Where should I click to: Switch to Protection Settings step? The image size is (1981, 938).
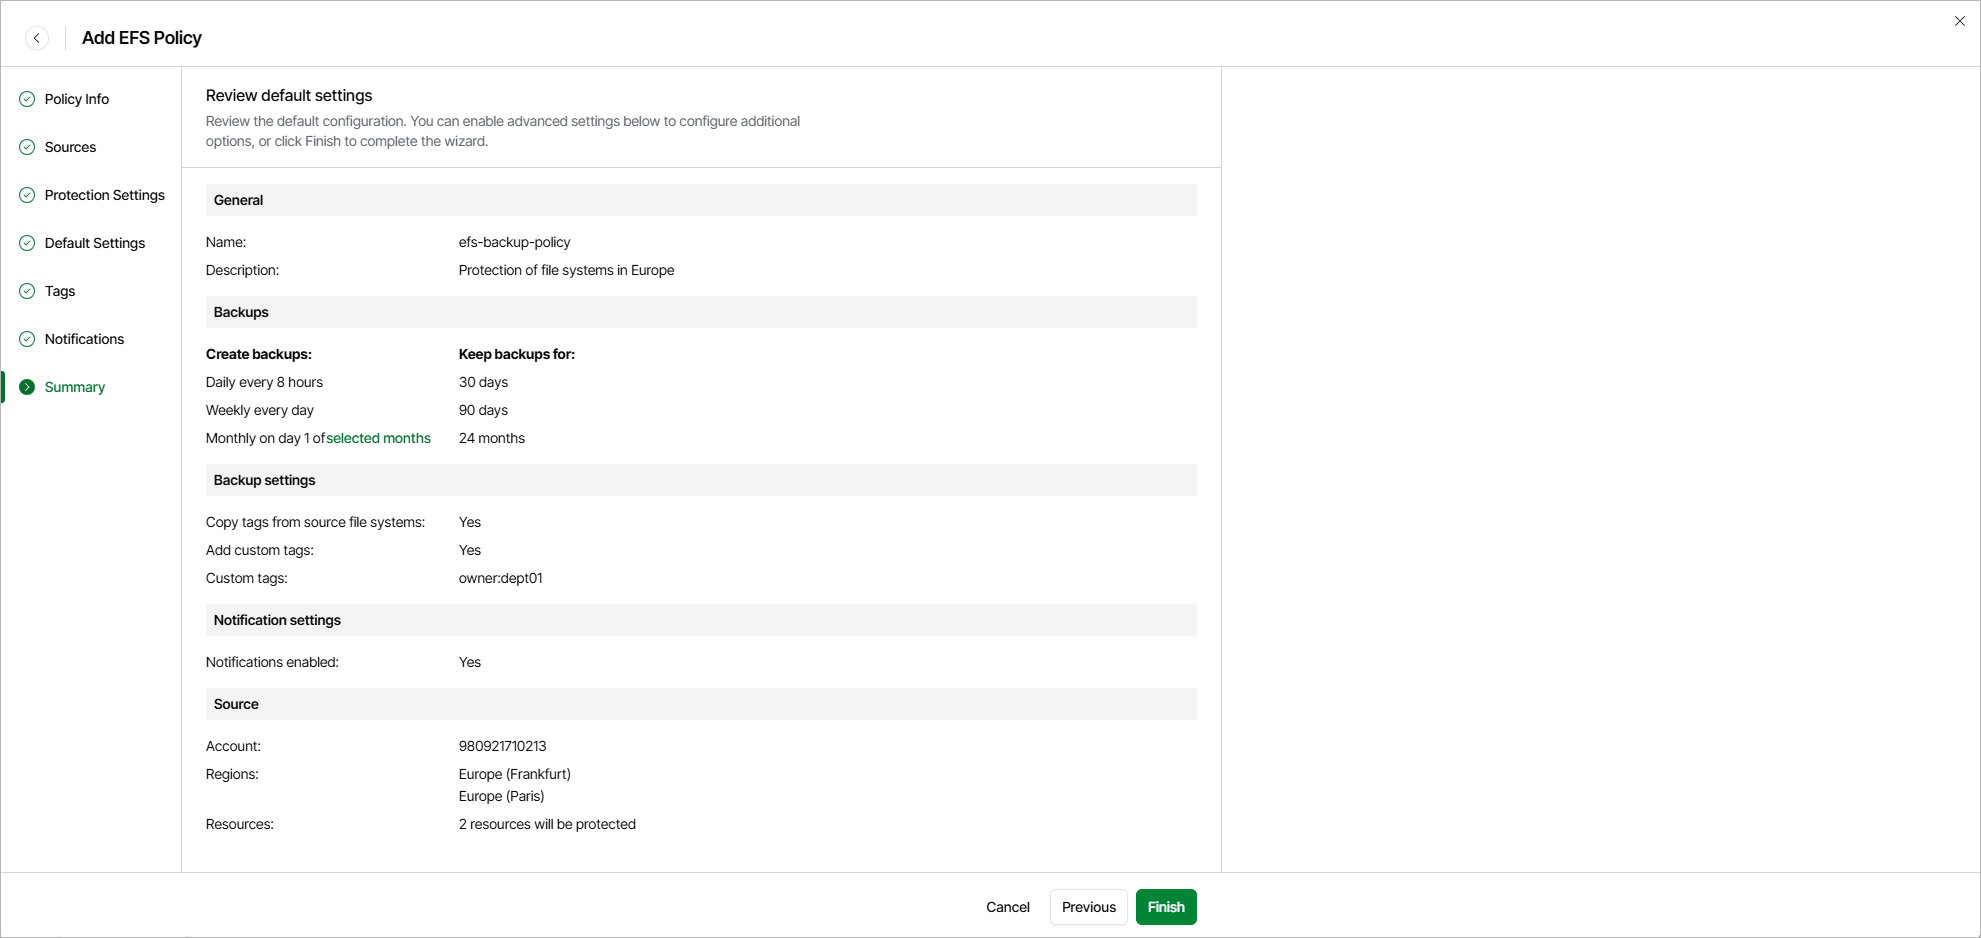click(x=105, y=195)
